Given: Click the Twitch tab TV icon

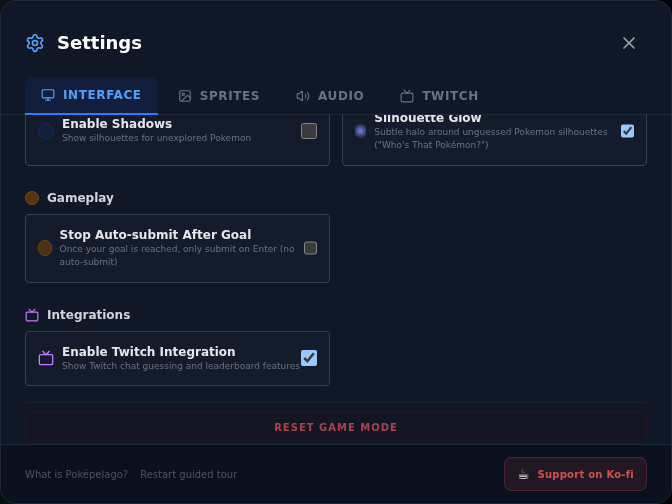Looking at the screenshot, I should click(407, 96).
